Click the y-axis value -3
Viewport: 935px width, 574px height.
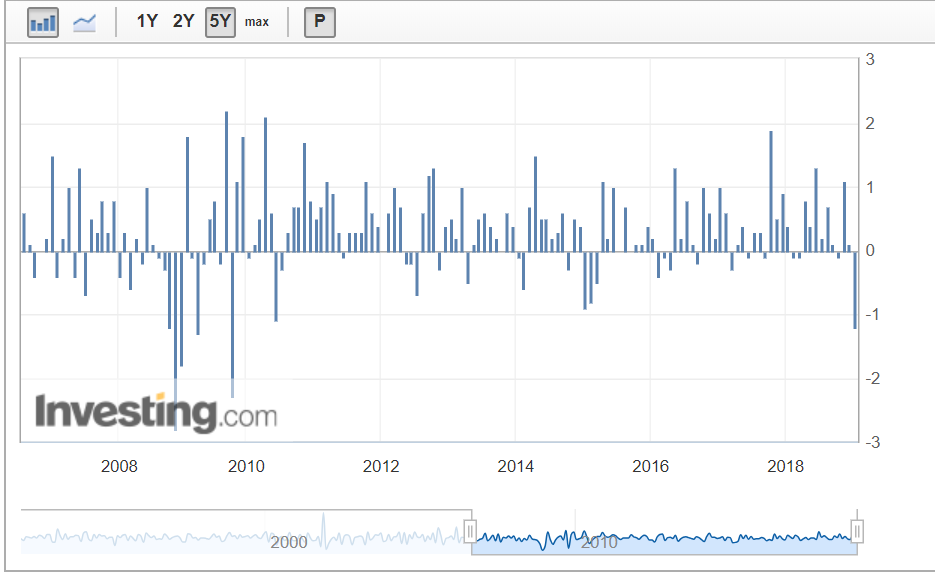click(872, 442)
